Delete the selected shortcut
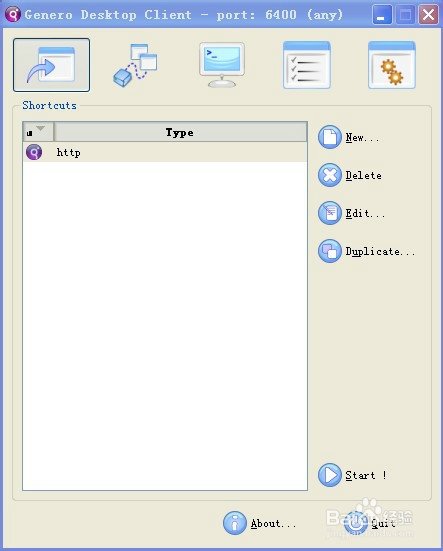Image resolution: width=443 pixels, height=551 pixels. click(x=350, y=175)
